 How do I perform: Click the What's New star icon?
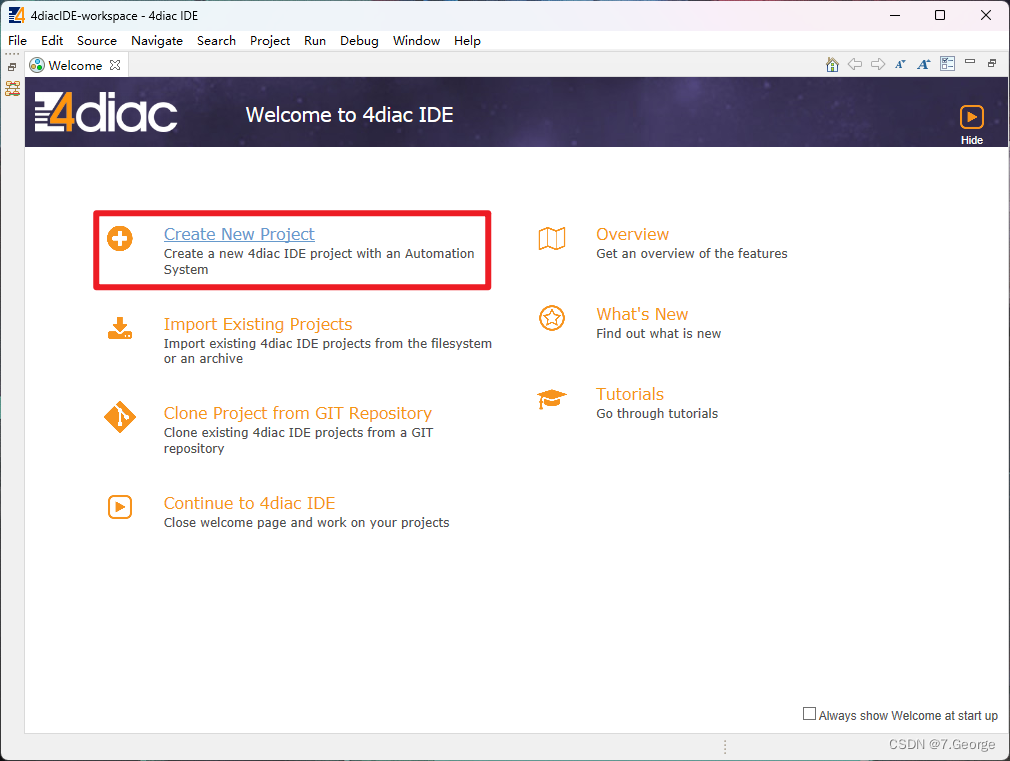pyautogui.click(x=552, y=318)
